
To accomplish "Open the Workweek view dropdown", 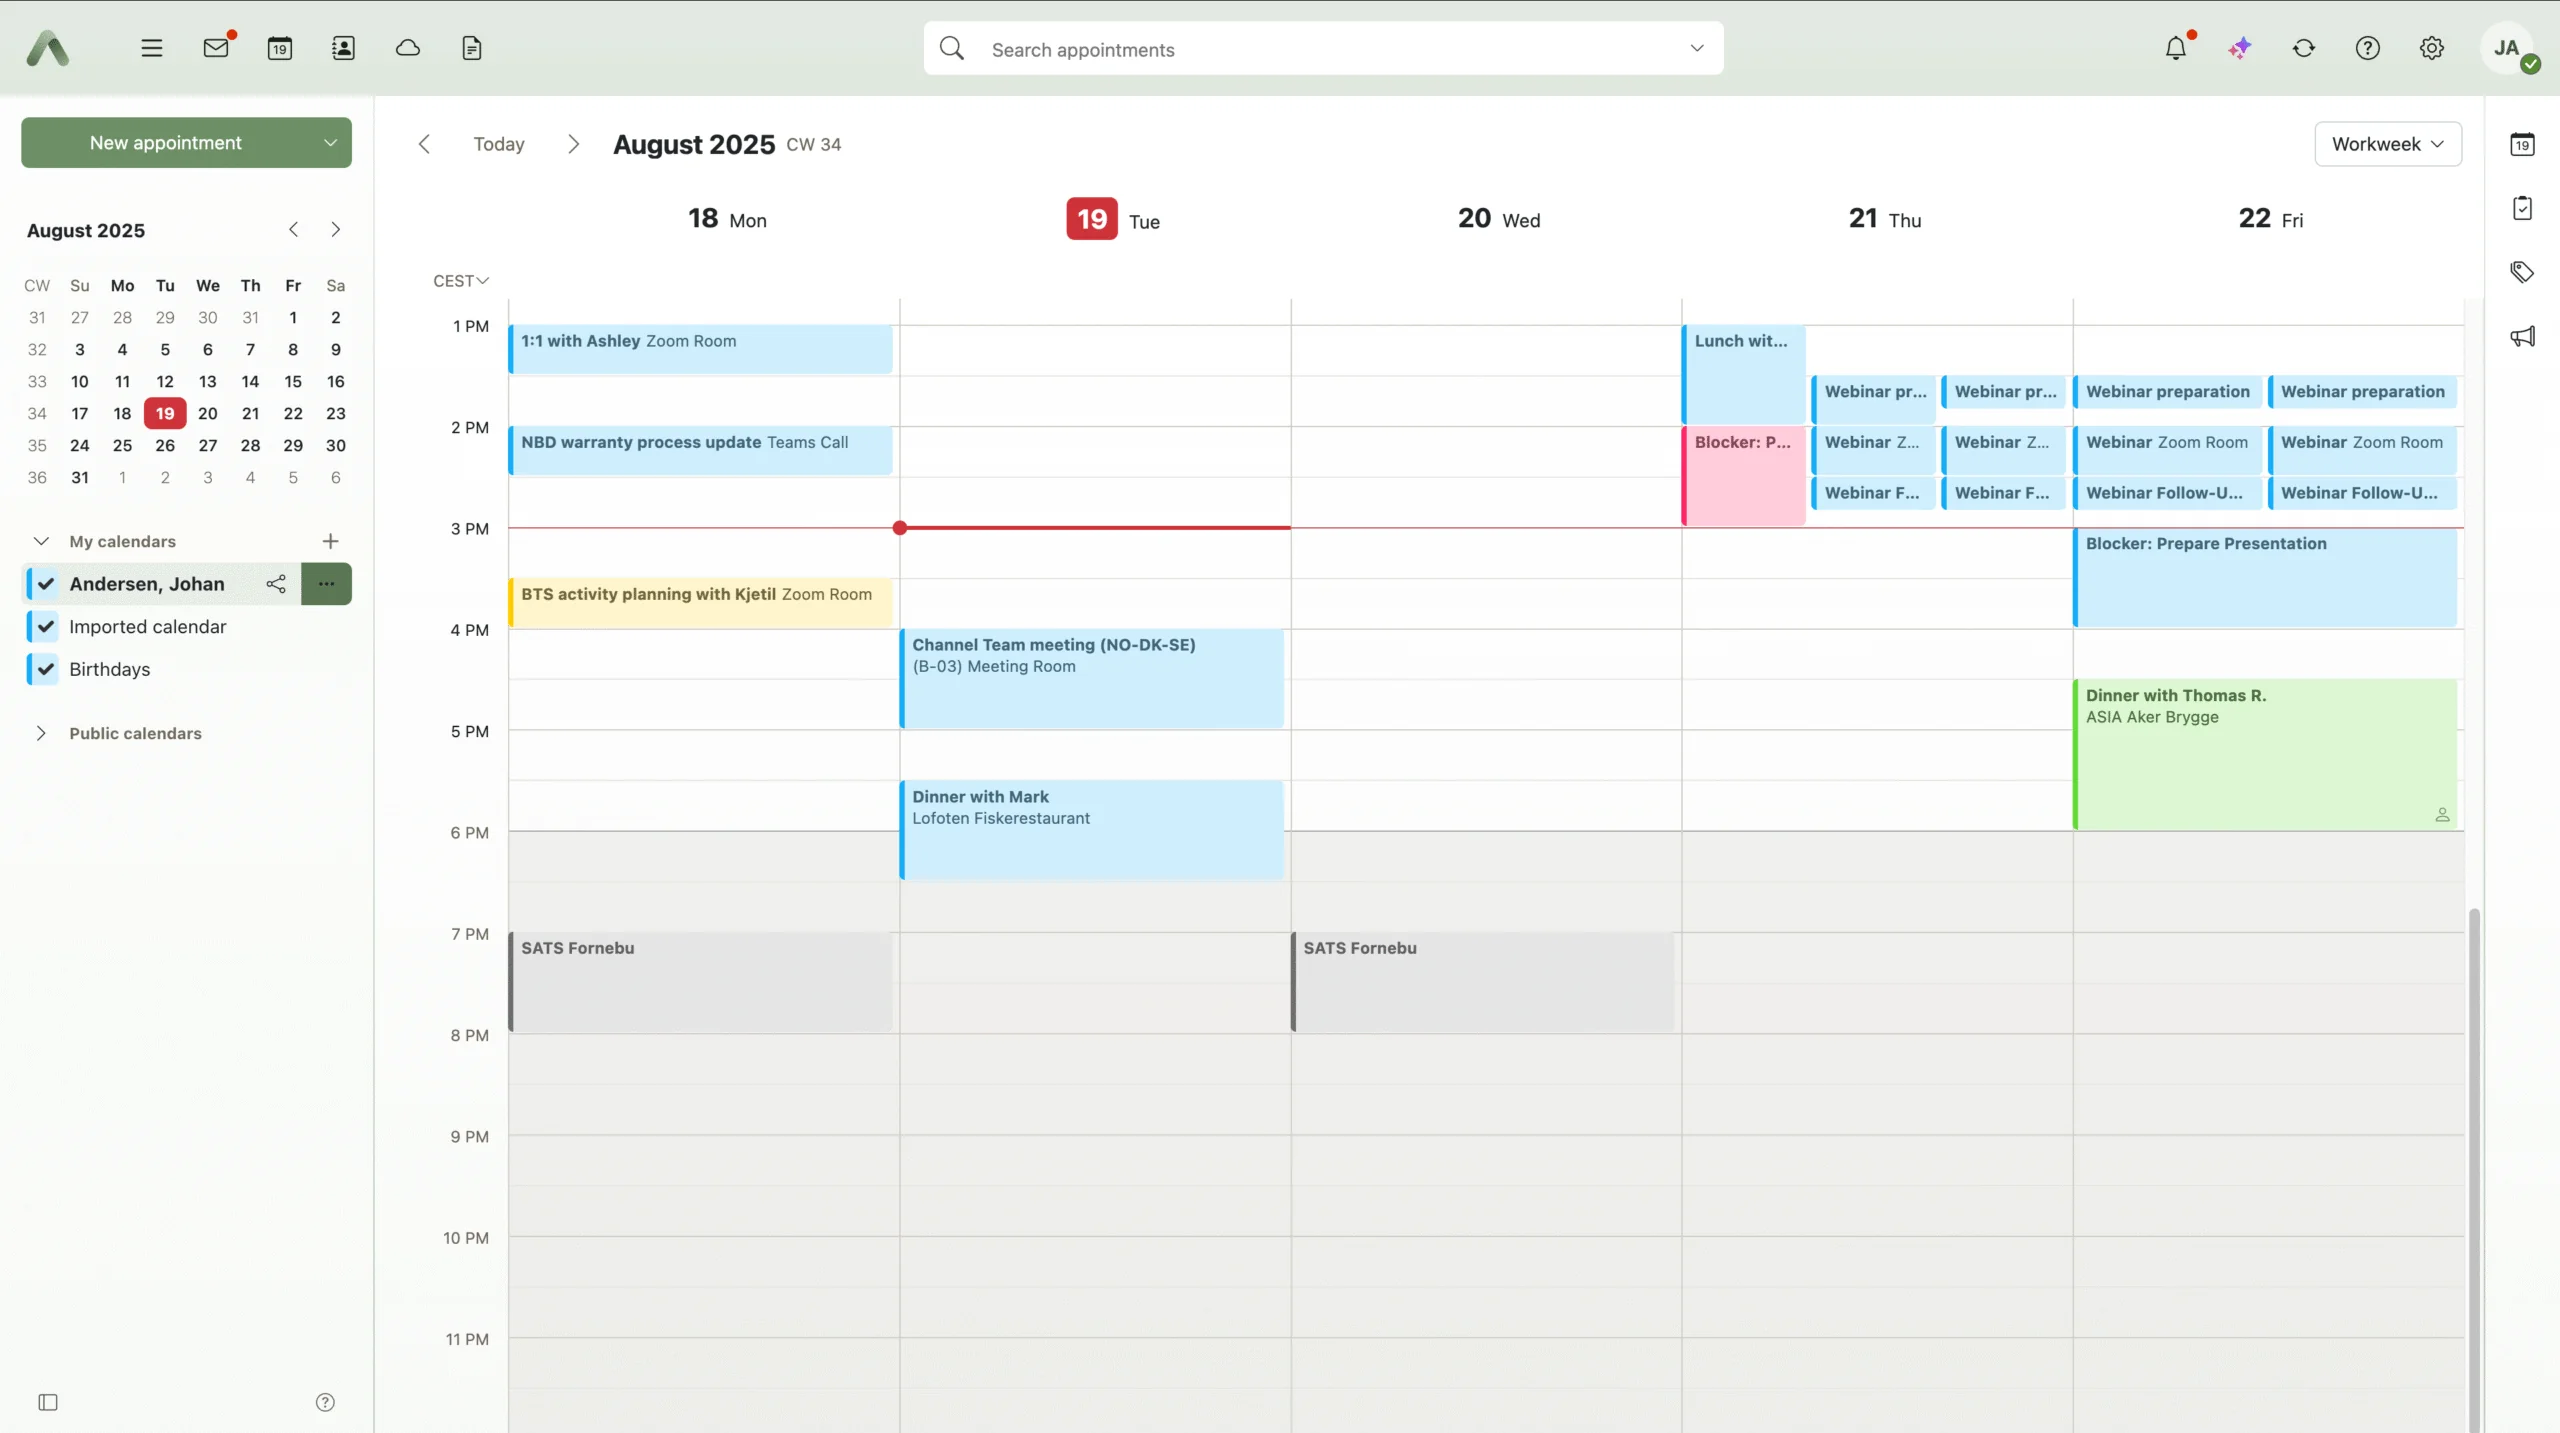I will tap(2387, 144).
